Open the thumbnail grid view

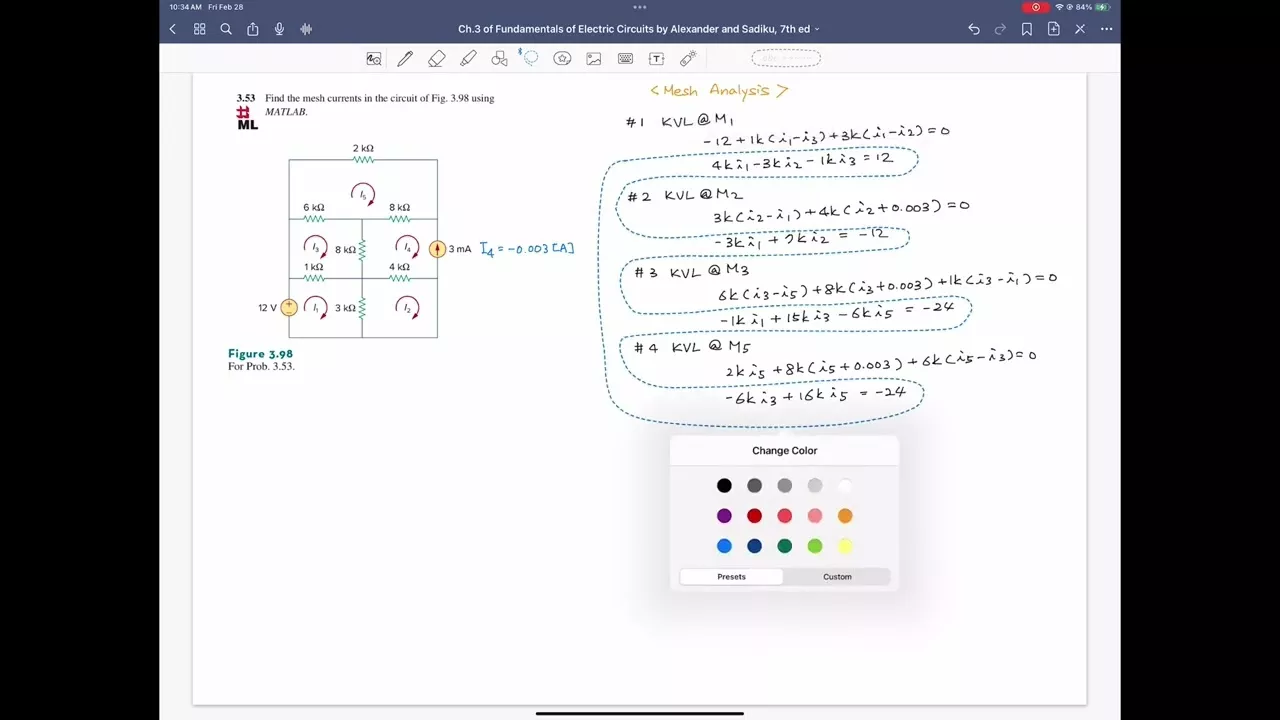[200, 29]
